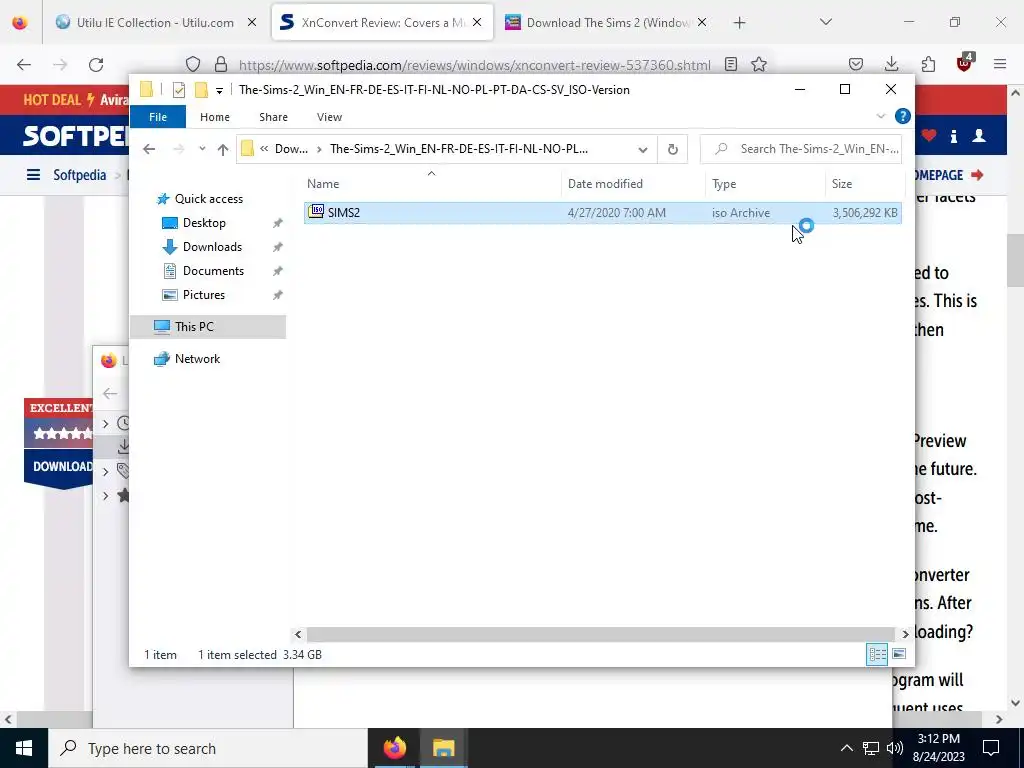Image resolution: width=1024 pixels, height=768 pixels.
Task: Click the 3,506,292 KB size cell
Action: [865, 213]
